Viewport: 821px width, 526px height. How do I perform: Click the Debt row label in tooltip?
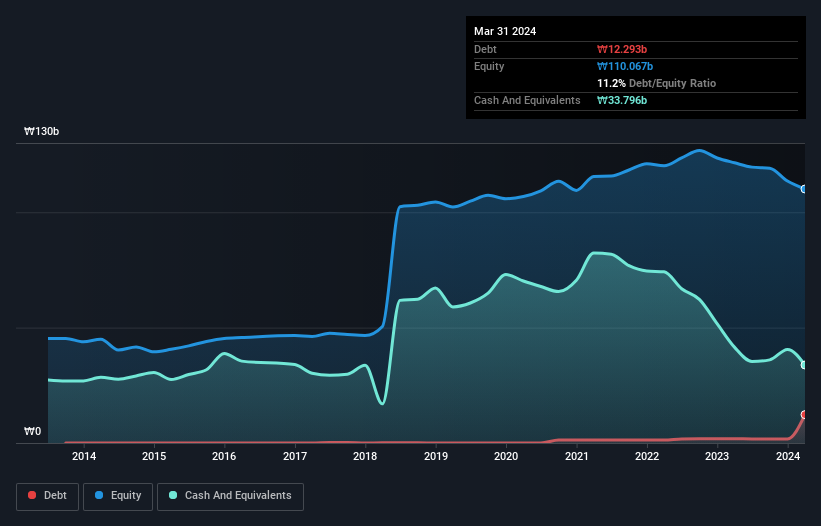tap(485, 49)
